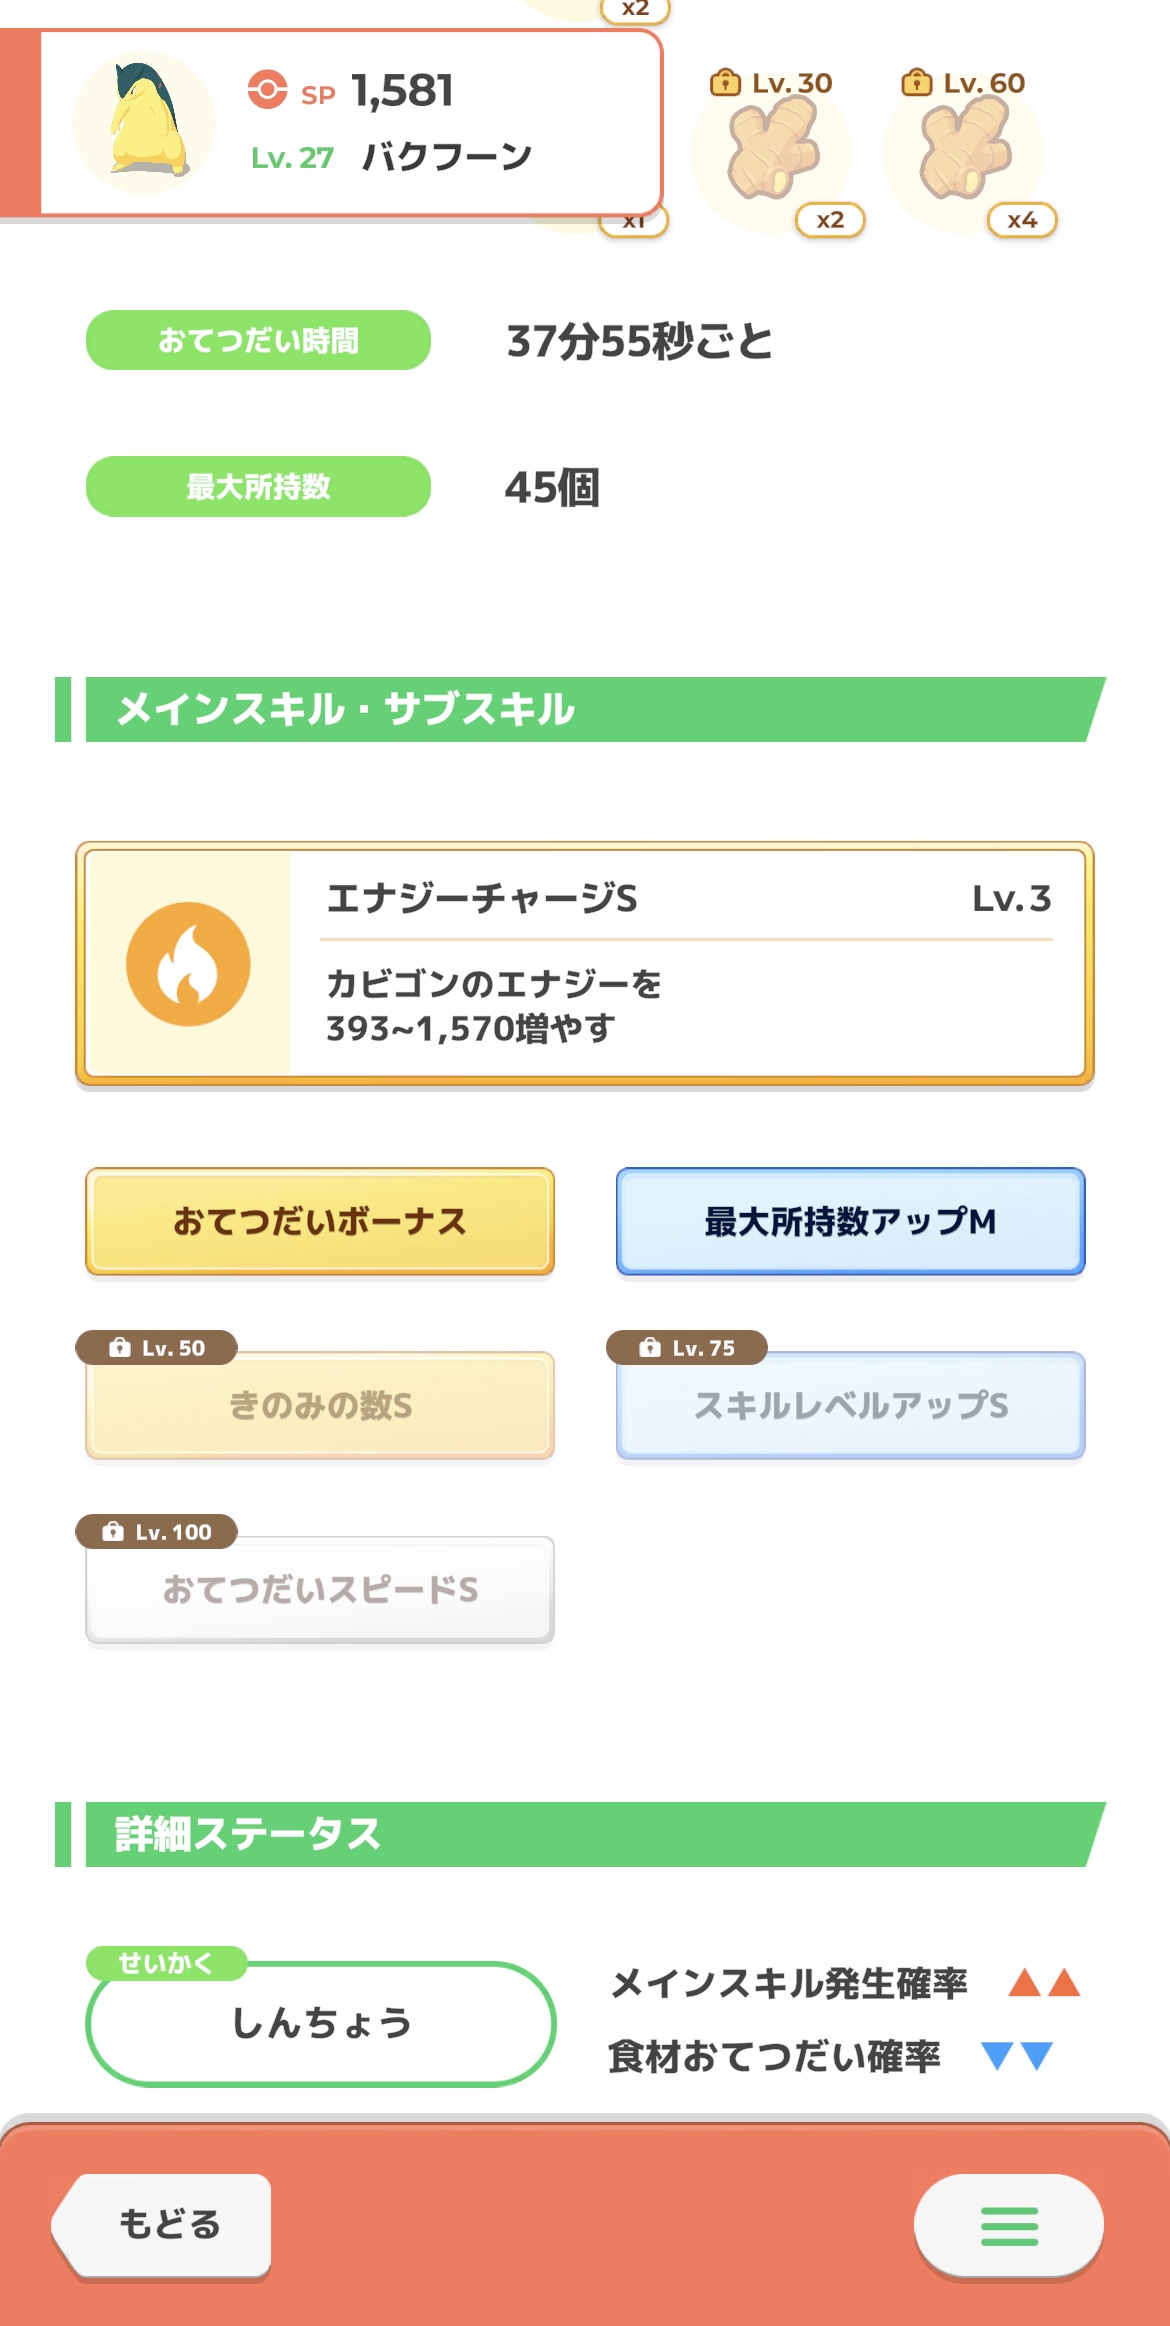The image size is (1170, 2326).
Task: Select the locked おてつだいスピードS sub skill
Action: coord(320,1589)
